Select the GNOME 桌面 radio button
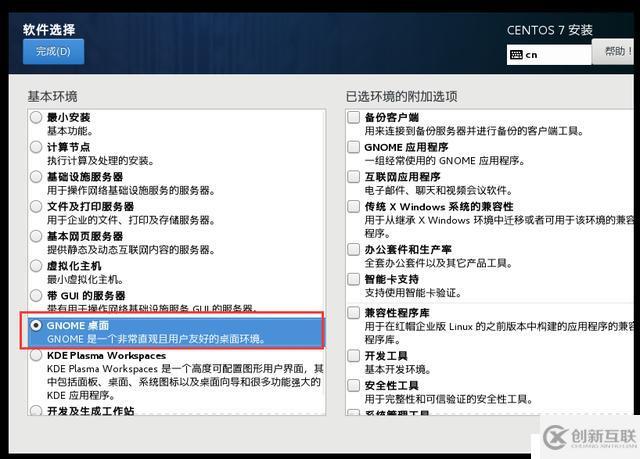The width and height of the screenshot is (640, 459). tap(36, 325)
